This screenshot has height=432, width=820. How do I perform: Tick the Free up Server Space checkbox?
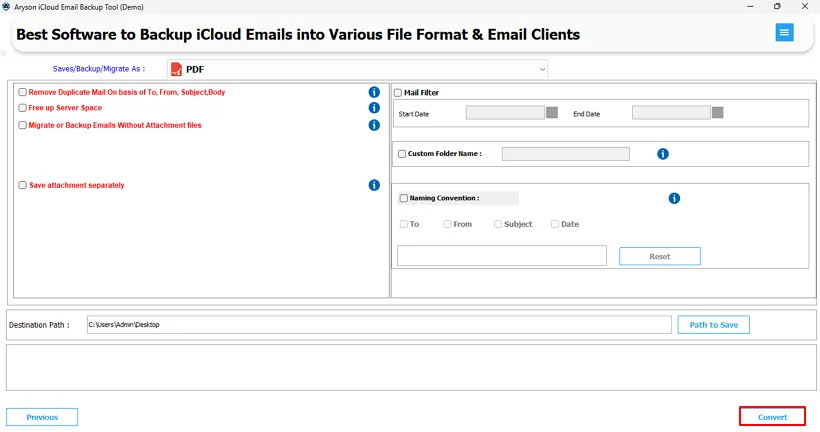pos(22,108)
